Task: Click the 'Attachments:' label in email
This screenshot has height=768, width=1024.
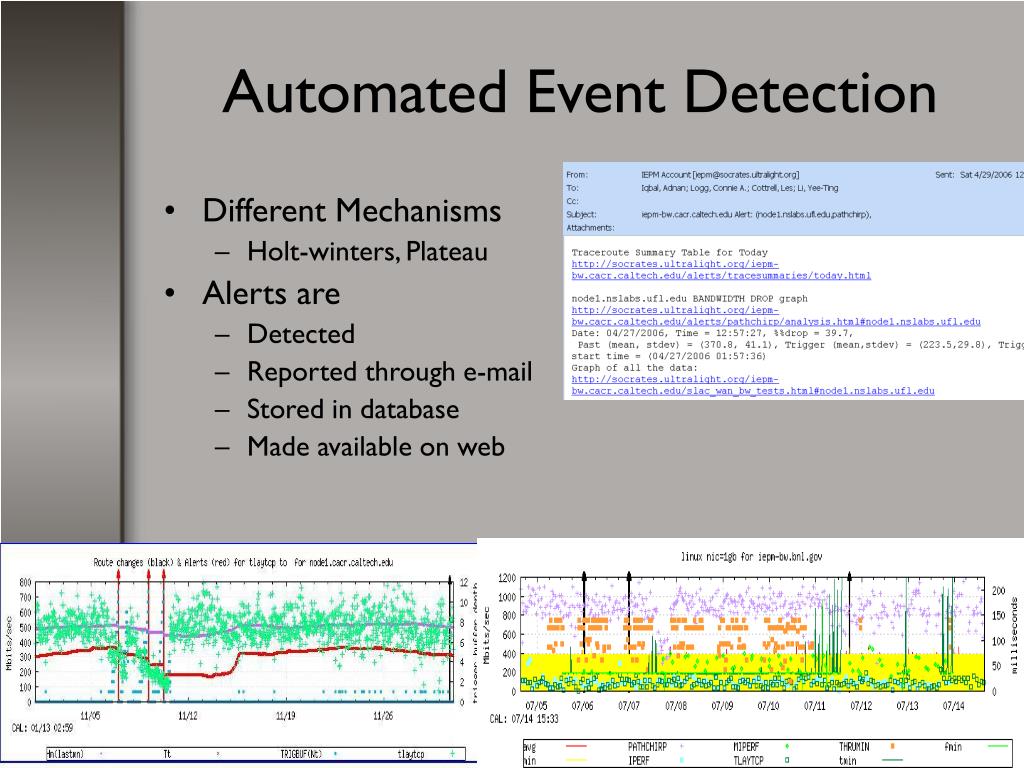Action: 590,228
